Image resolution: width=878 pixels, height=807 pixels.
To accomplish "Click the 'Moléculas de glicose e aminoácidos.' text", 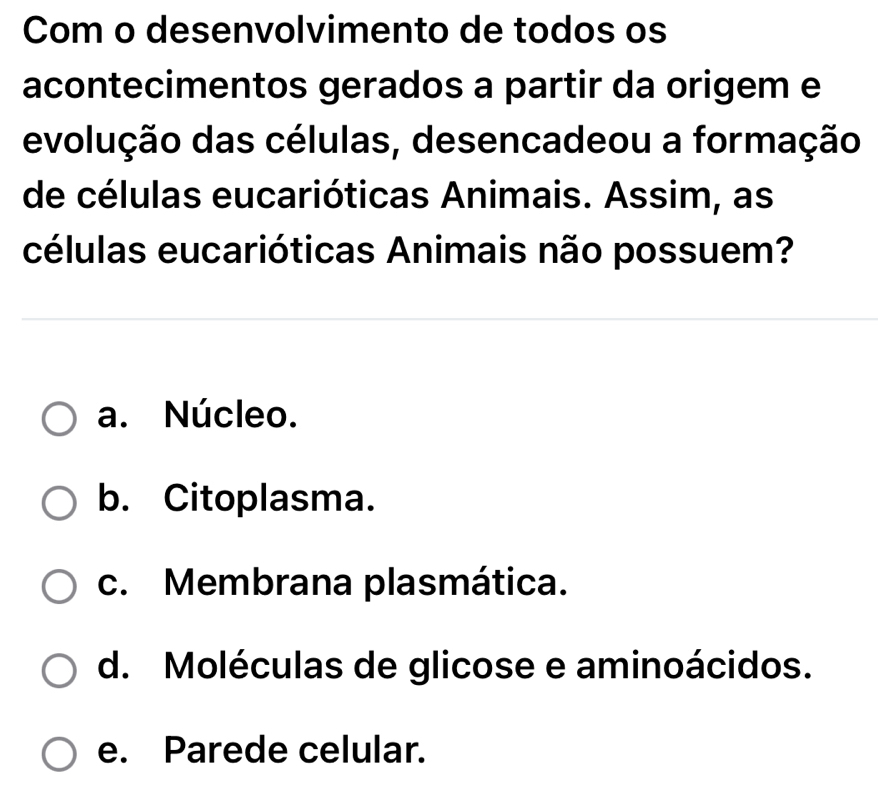I will (487, 663).
